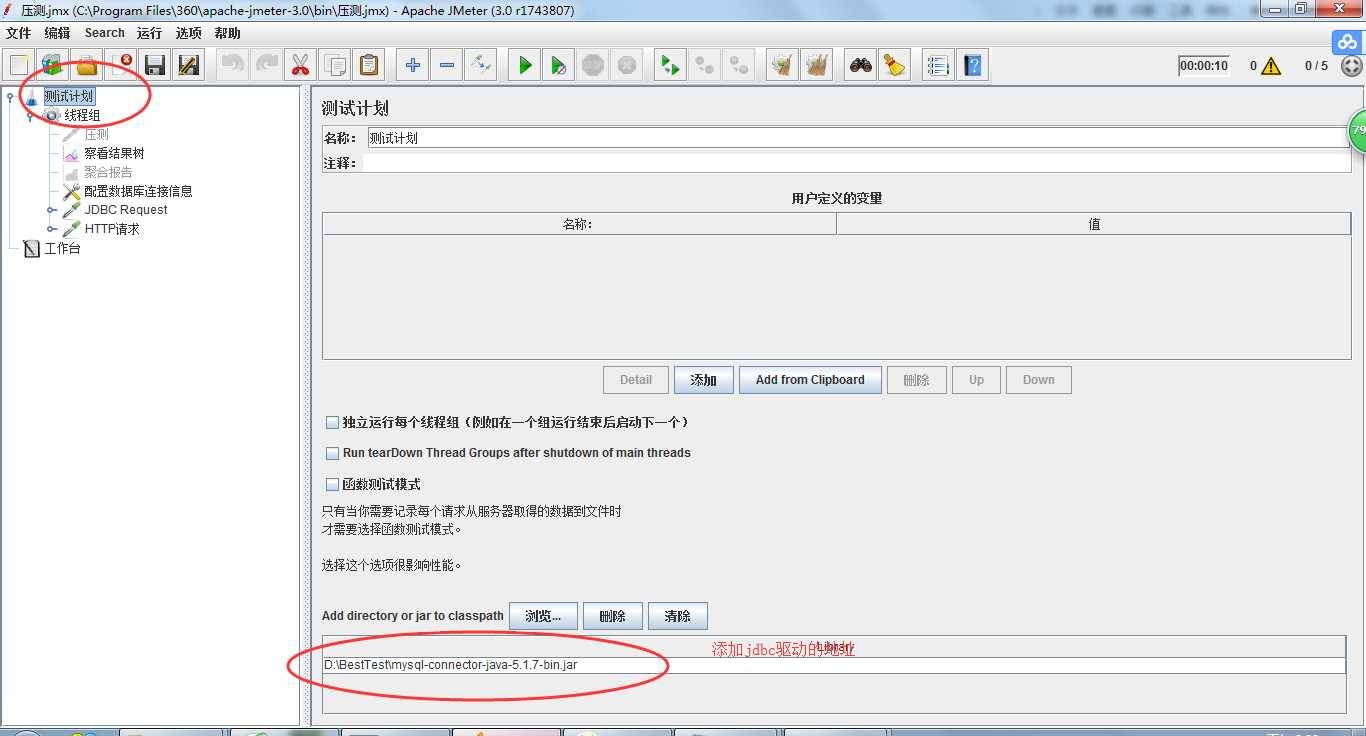The height and width of the screenshot is (736, 1366).
Task: Click the Remote Start All icon
Action: coord(670,66)
